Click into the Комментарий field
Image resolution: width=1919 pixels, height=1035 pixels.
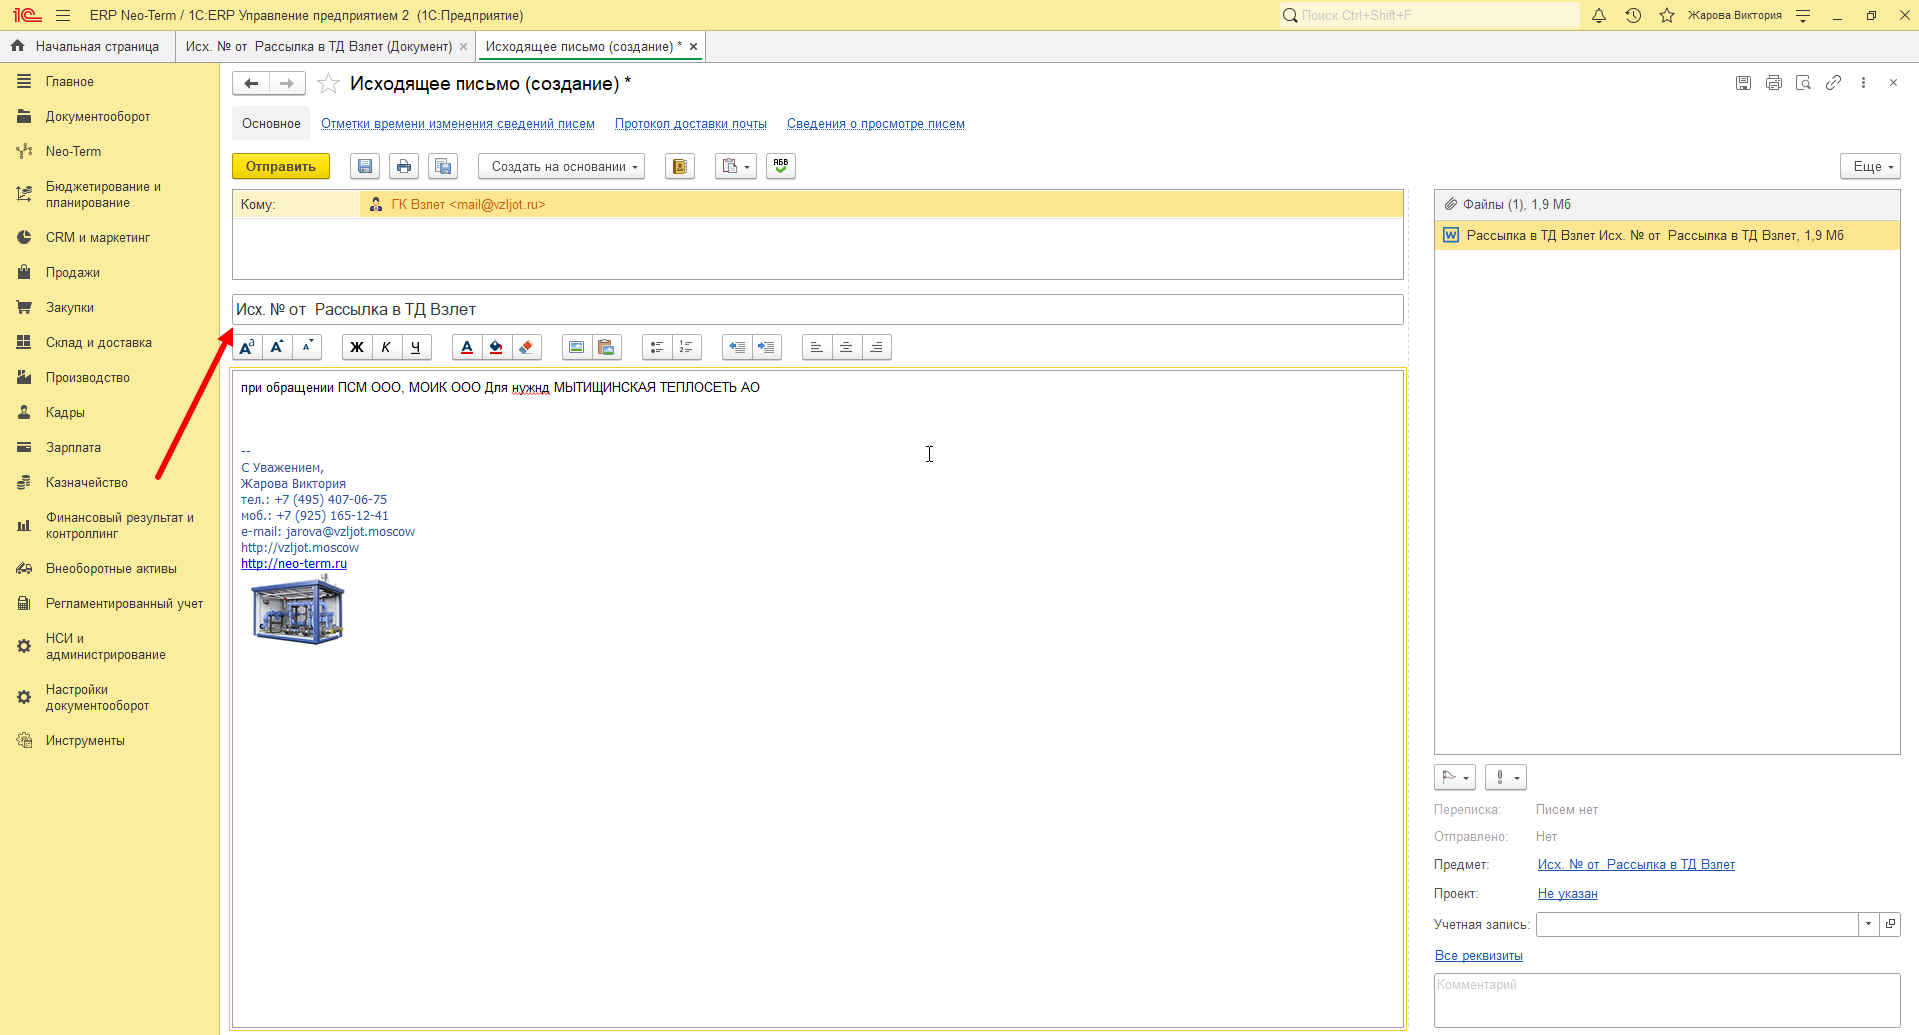pyautogui.click(x=1667, y=1000)
